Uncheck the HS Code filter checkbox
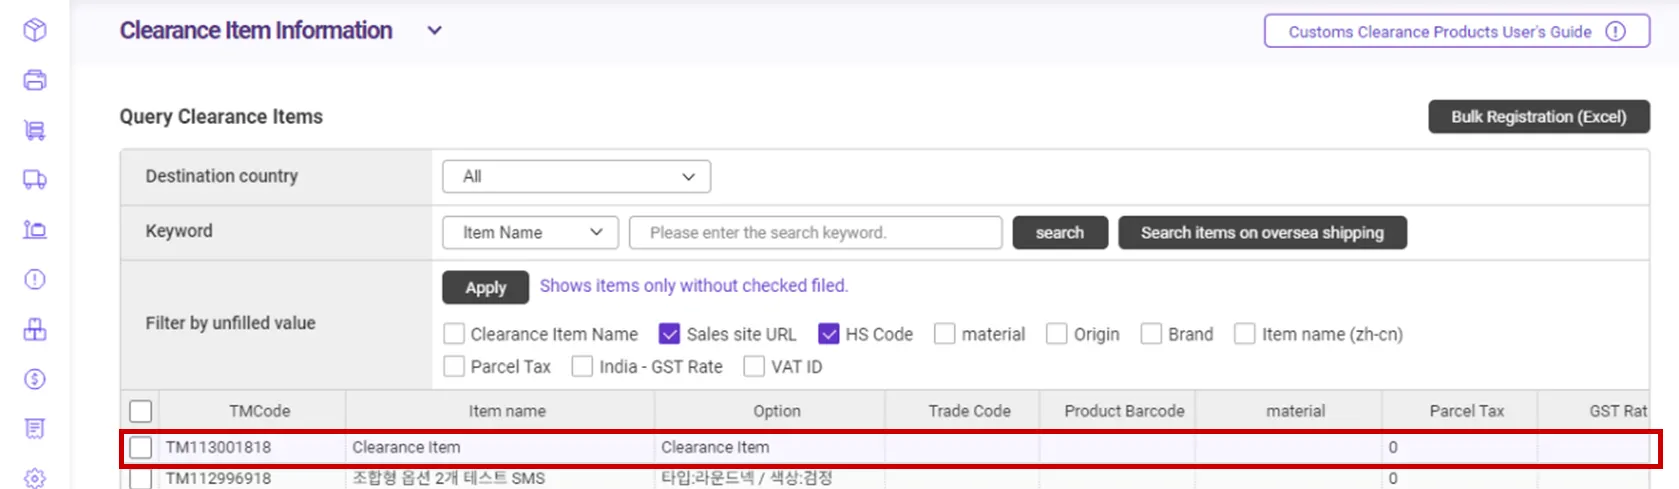 point(829,334)
